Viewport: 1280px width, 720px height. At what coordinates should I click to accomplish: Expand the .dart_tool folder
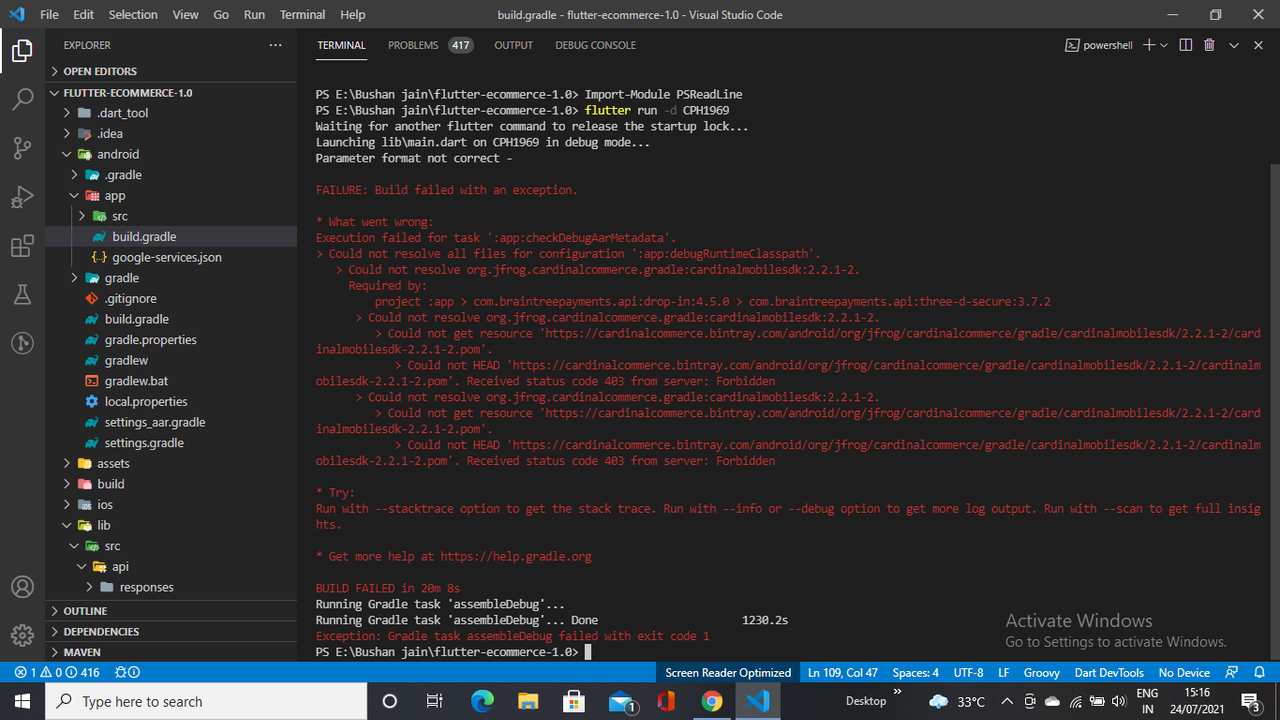171,113
